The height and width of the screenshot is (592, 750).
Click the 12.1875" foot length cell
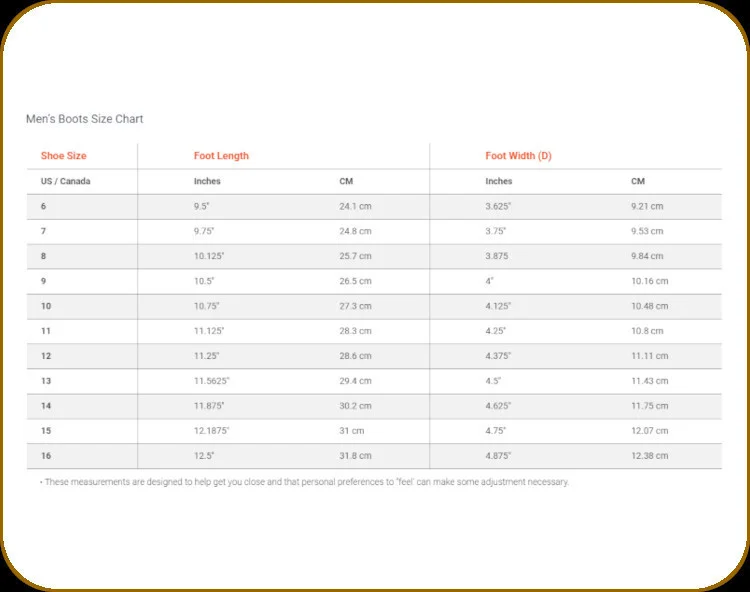(x=211, y=430)
